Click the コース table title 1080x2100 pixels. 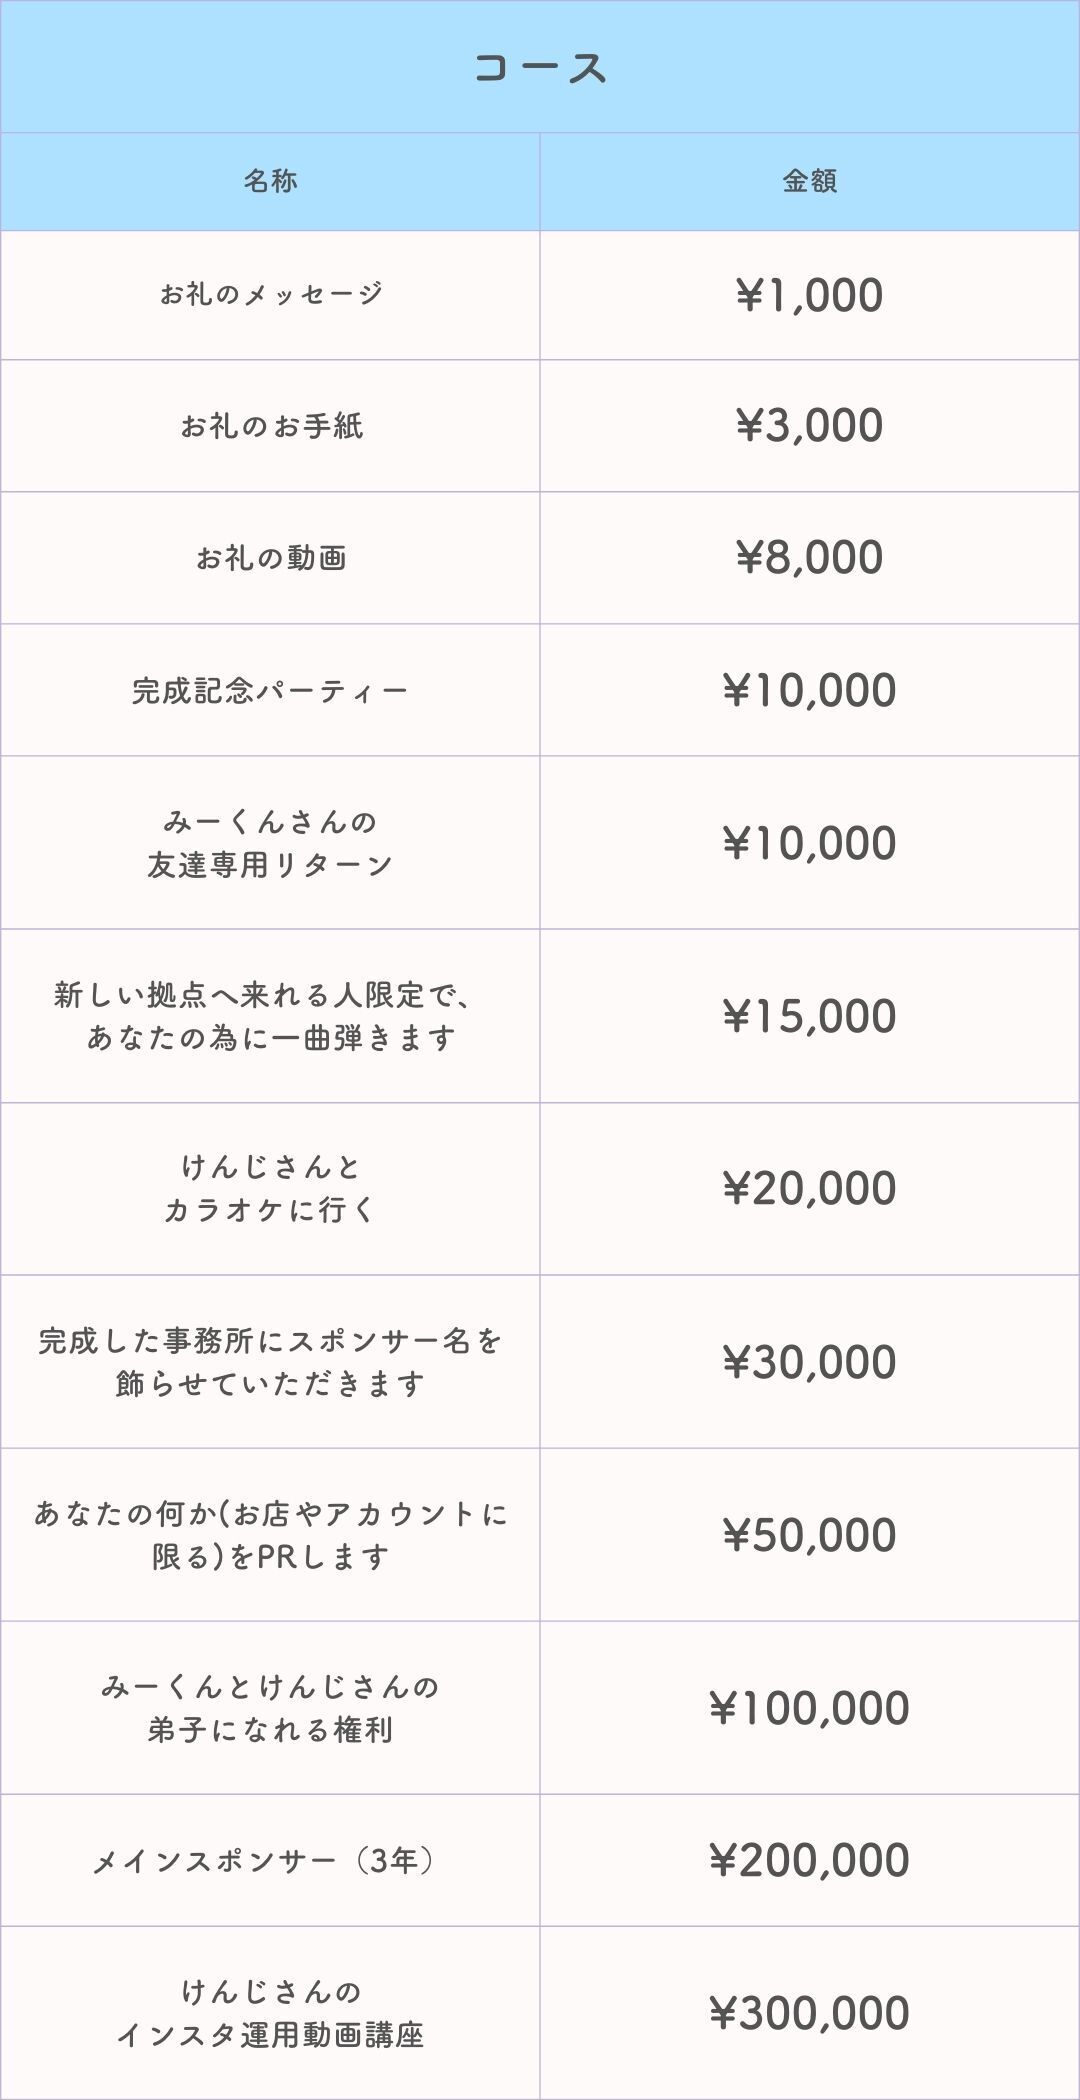(540, 68)
